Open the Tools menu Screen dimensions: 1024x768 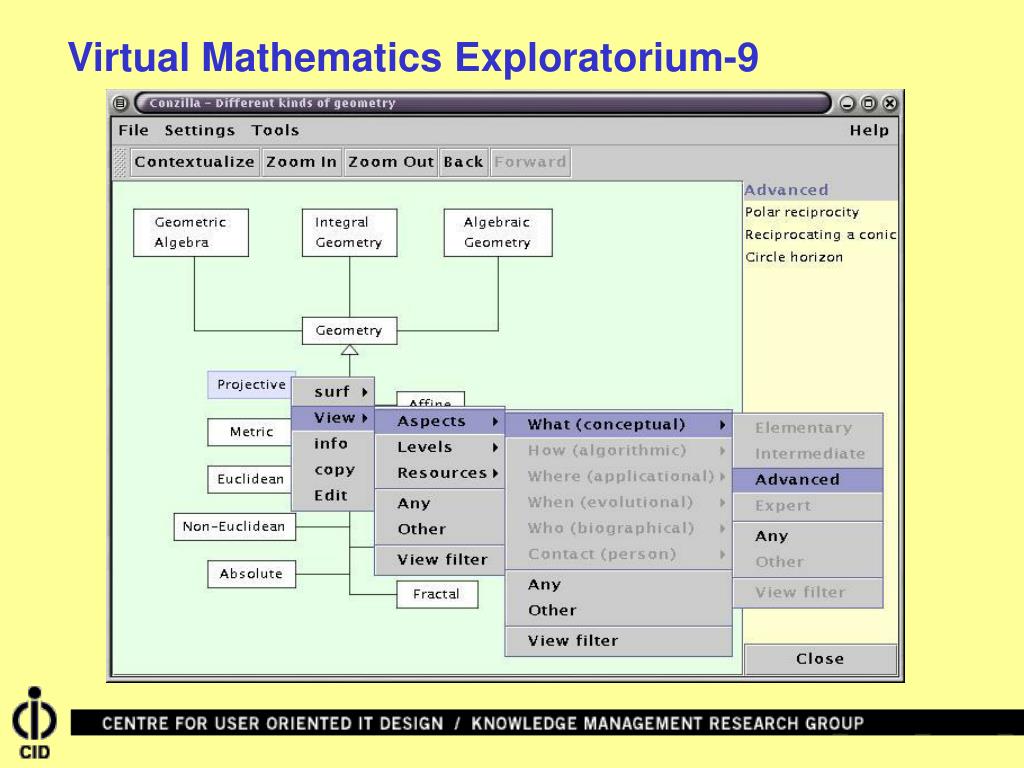pyautogui.click(x=275, y=131)
